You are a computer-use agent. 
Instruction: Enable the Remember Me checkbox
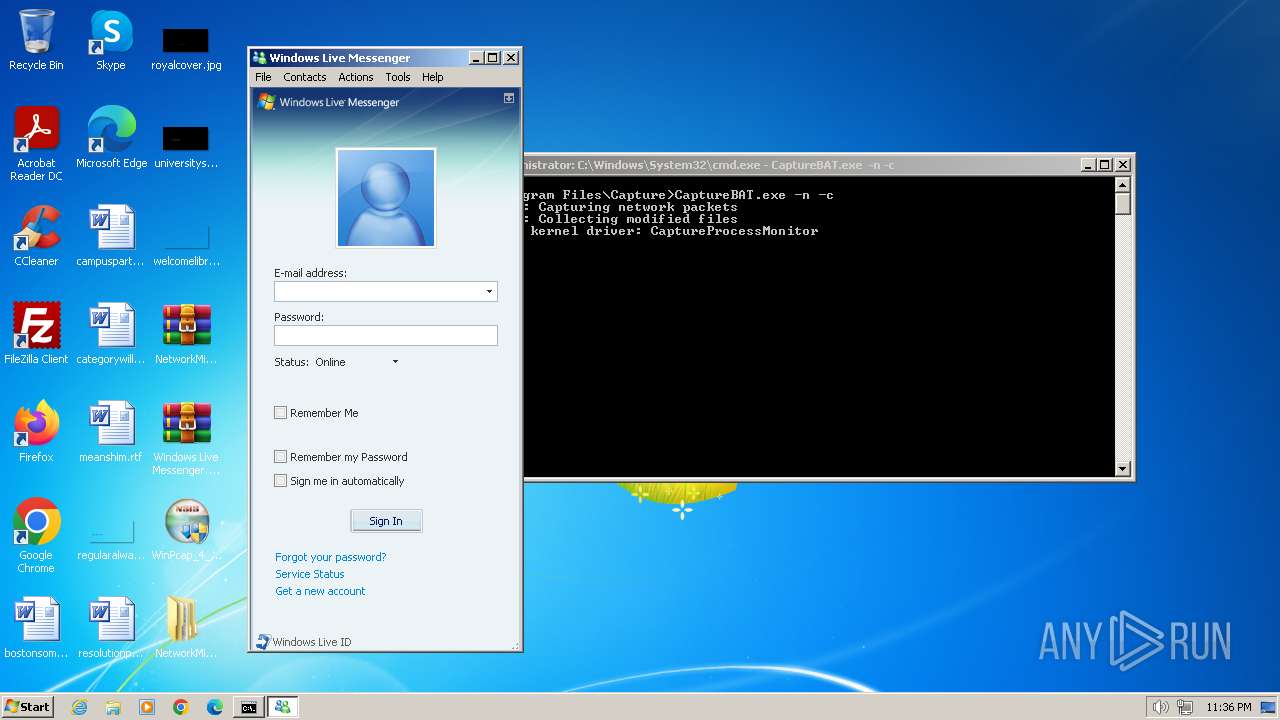coord(281,413)
